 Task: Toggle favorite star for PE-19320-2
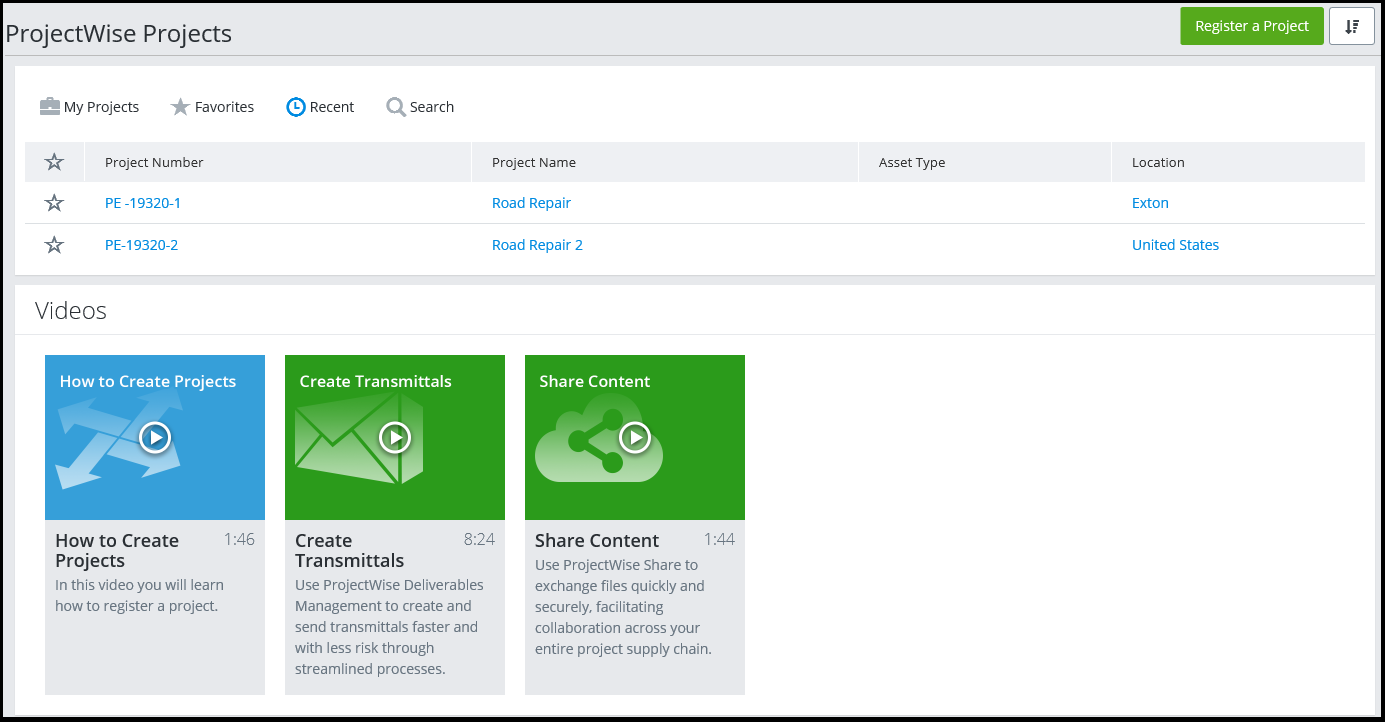pos(55,245)
